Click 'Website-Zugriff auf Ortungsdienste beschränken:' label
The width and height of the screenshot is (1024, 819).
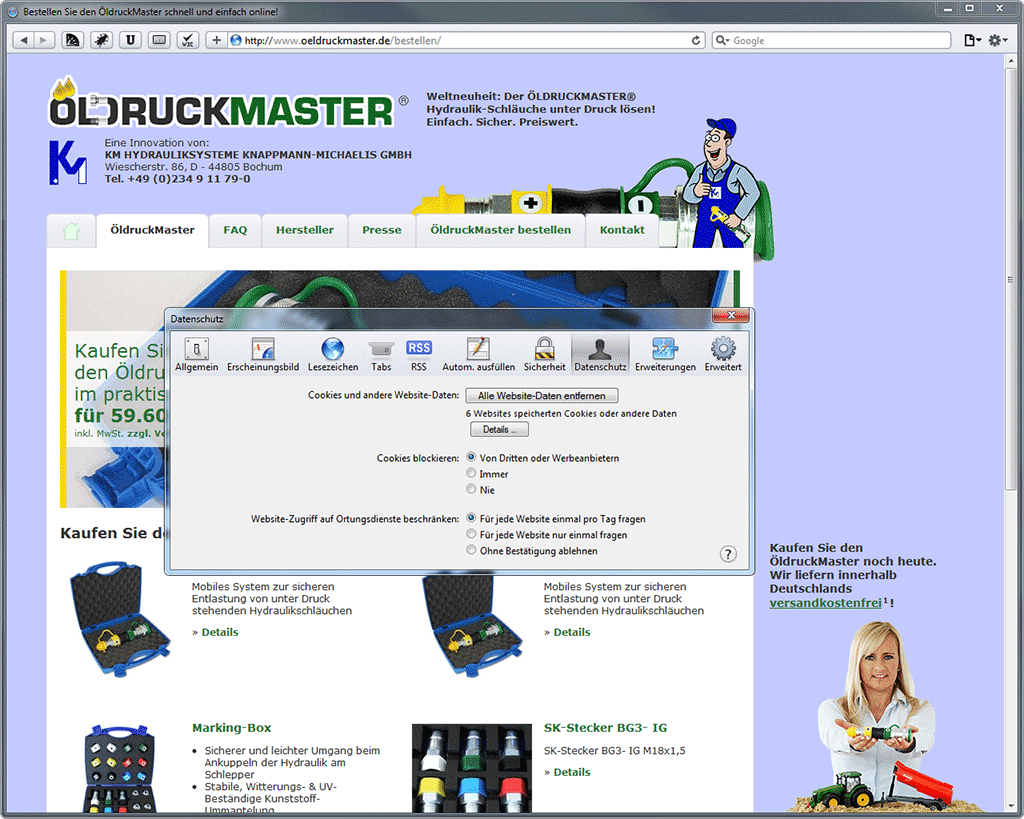click(355, 519)
